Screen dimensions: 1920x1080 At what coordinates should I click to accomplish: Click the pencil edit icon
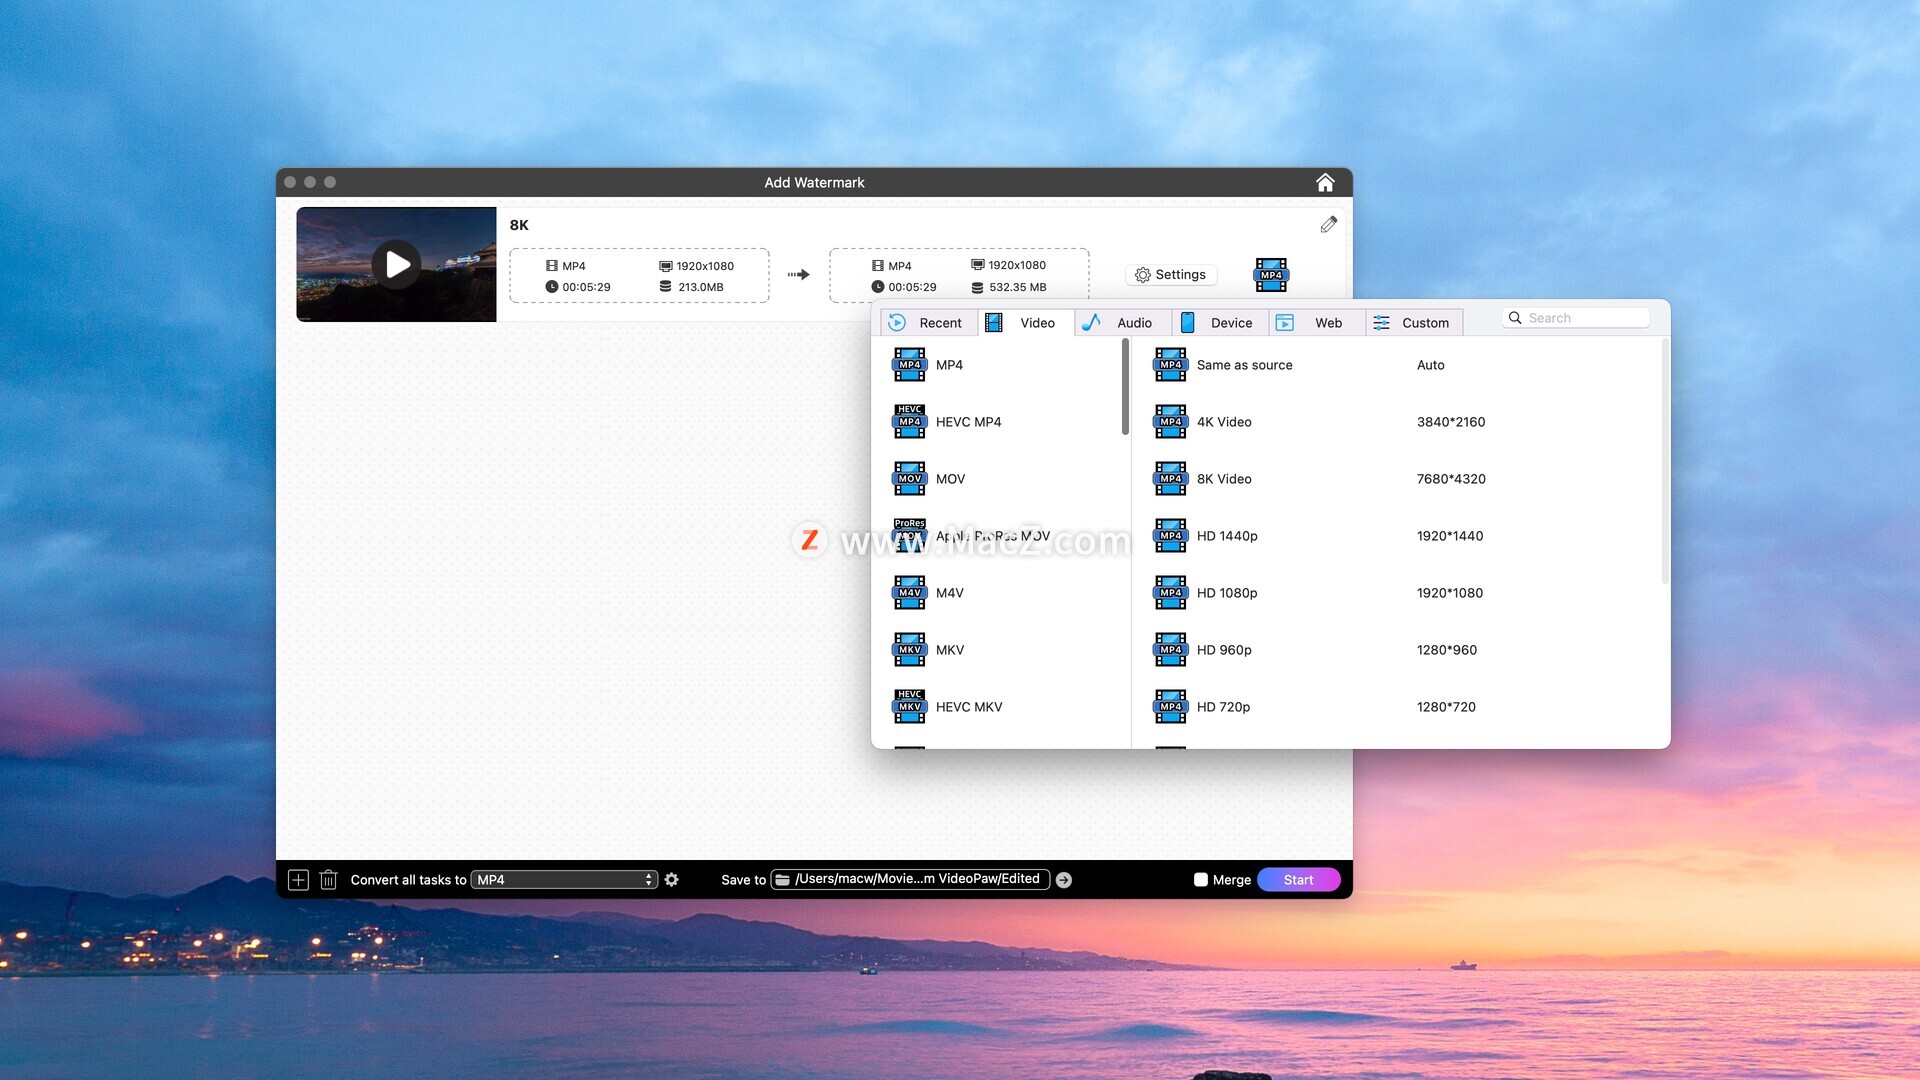pyautogui.click(x=1328, y=225)
